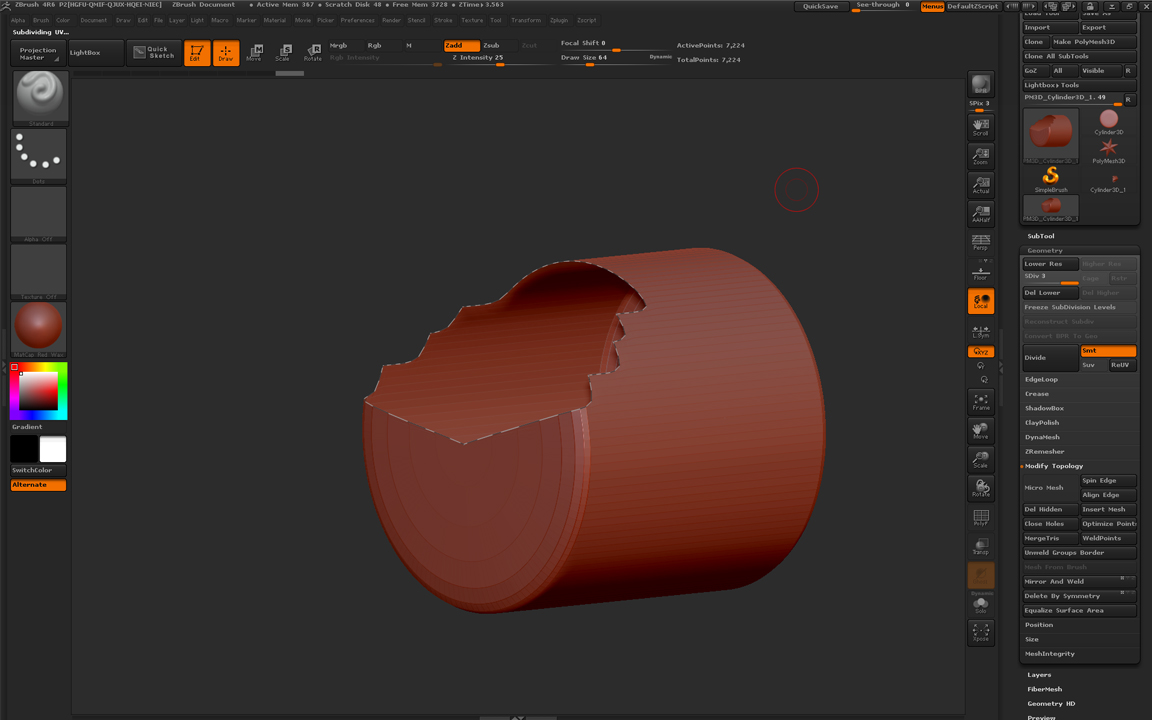Activate the Draw mode button
1152x720 pixels.
coord(226,53)
